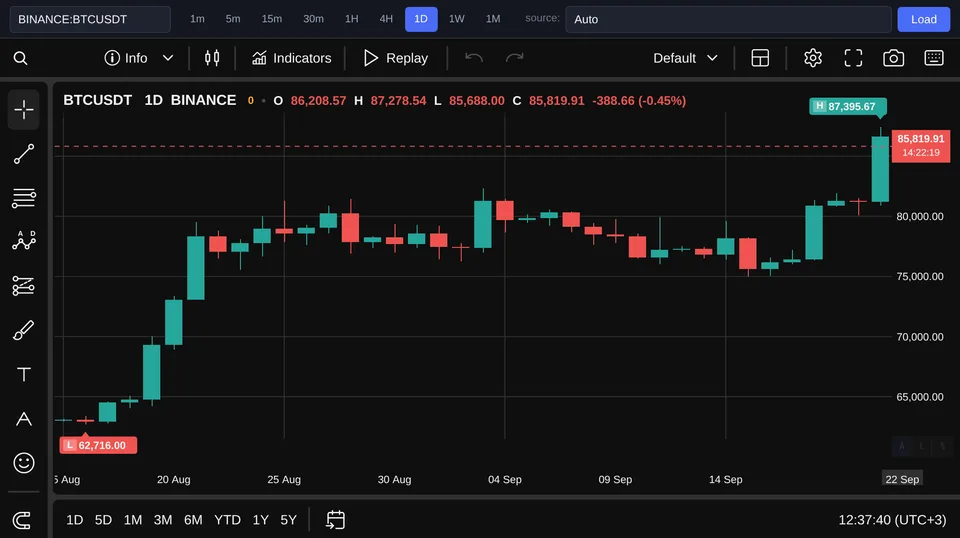Set date range to 1Y
Image resolution: width=960 pixels, height=538 pixels.
tap(261, 520)
